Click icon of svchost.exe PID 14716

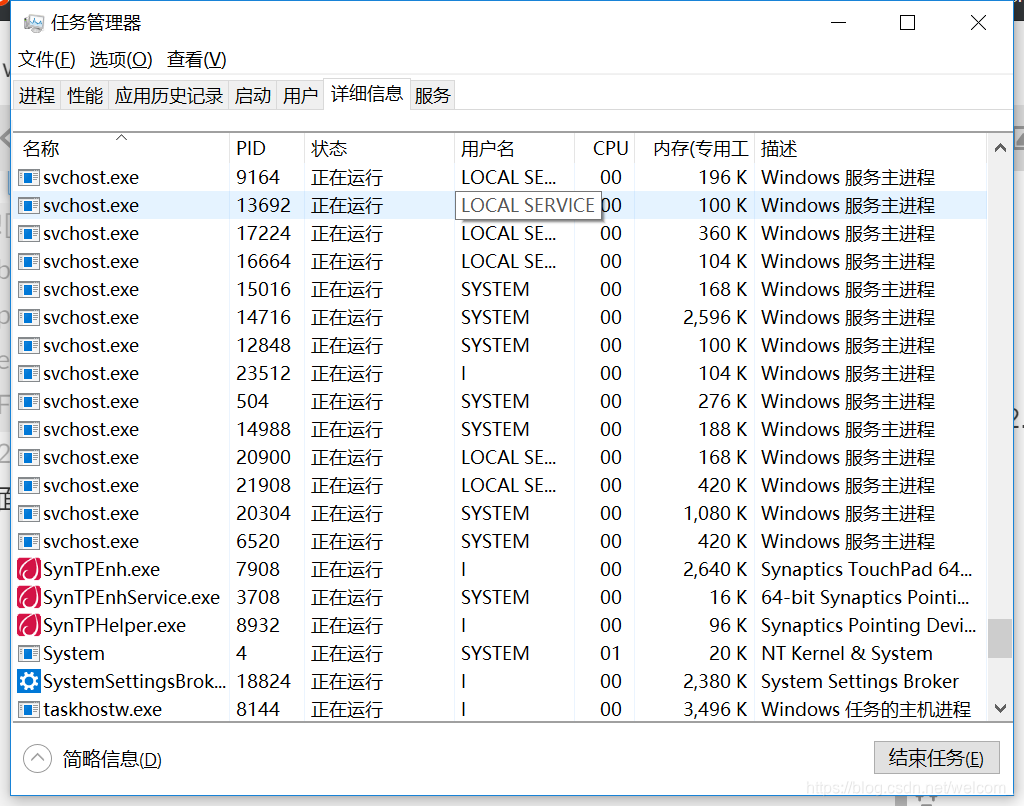point(29,318)
